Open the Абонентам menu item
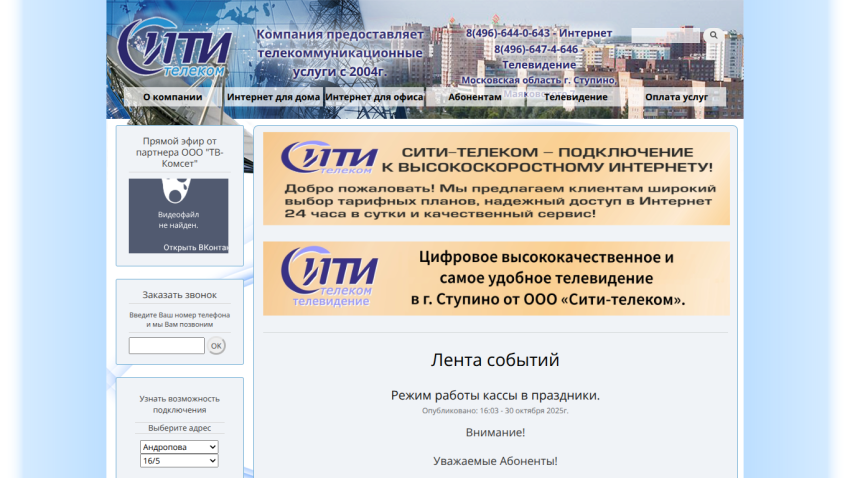Screen dimensions: 850x478 [475, 97]
